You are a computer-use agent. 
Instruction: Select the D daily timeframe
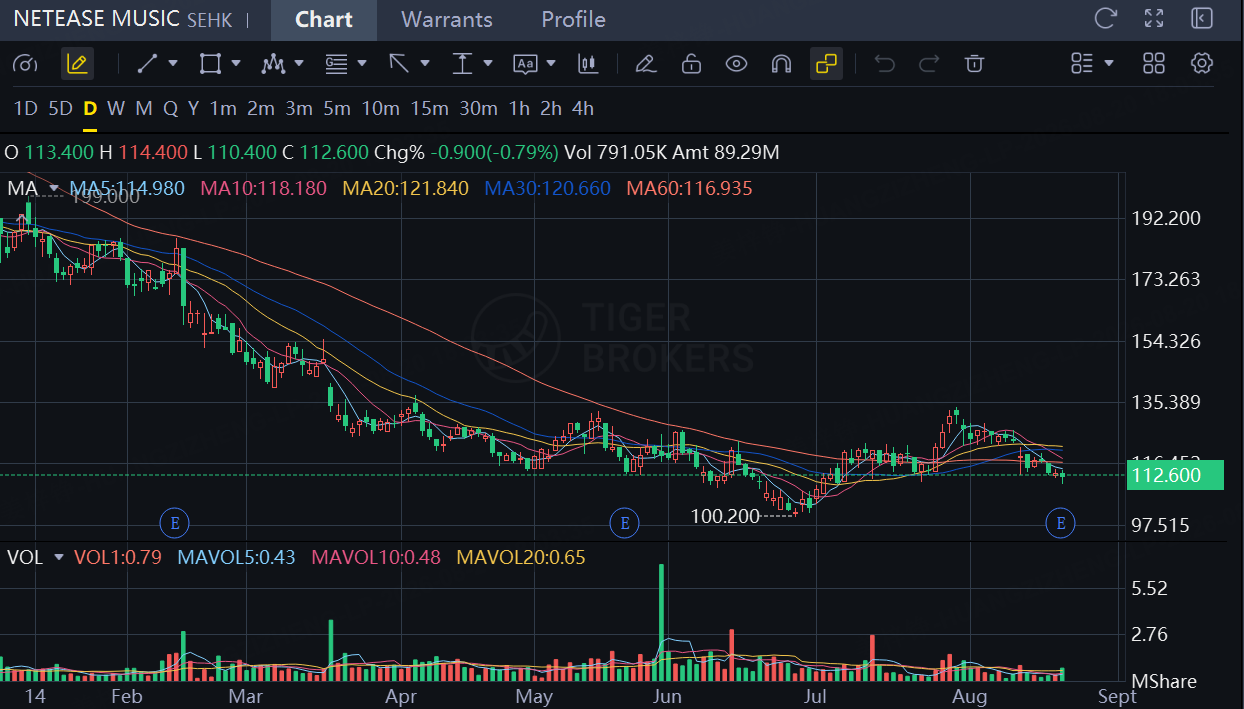(x=90, y=108)
